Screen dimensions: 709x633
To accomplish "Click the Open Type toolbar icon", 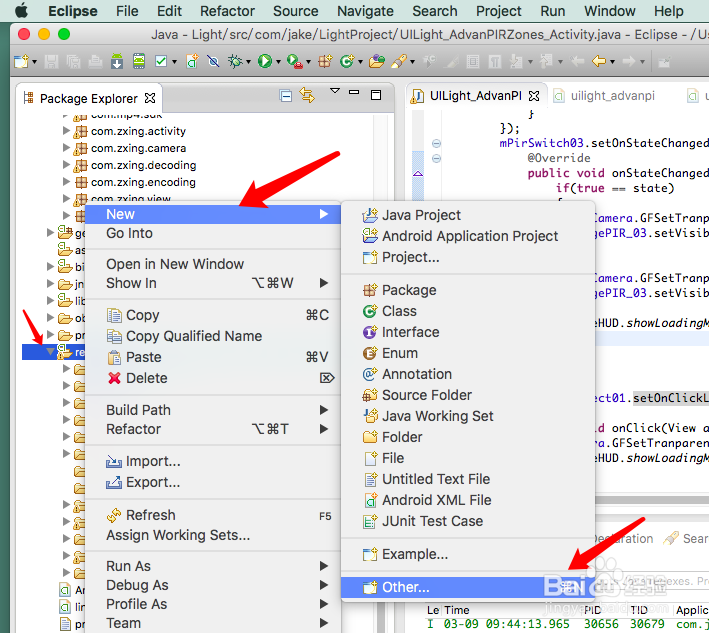I will click(376, 61).
